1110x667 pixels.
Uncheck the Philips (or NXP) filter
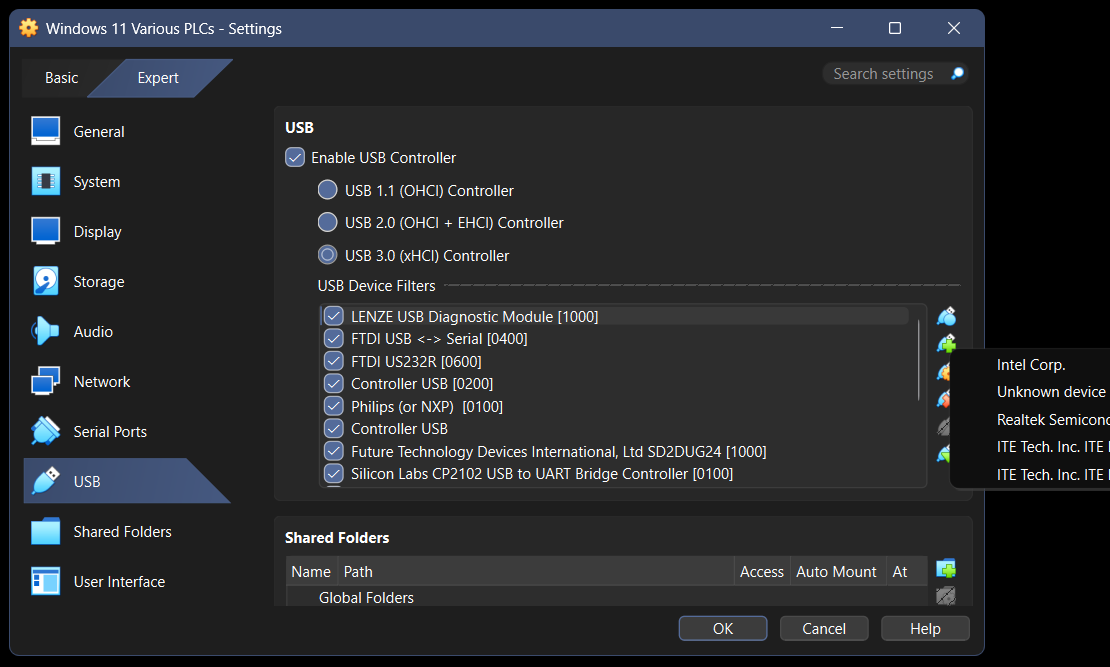tap(333, 406)
